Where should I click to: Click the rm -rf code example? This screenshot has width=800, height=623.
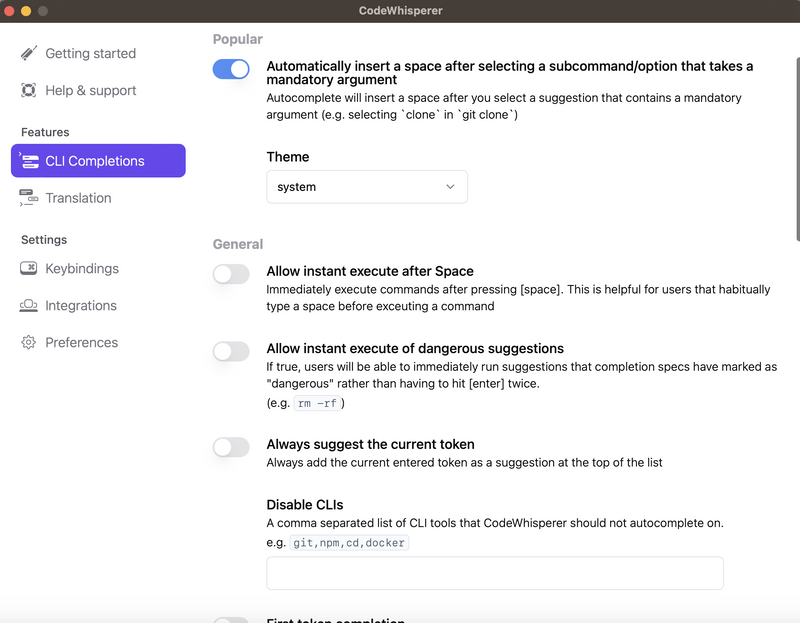[x=317, y=403]
